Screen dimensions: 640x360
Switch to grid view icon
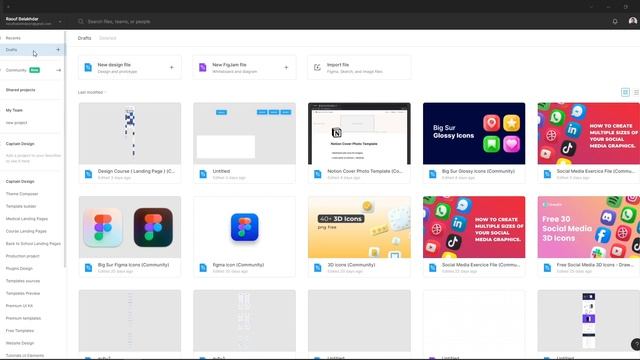(625, 92)
